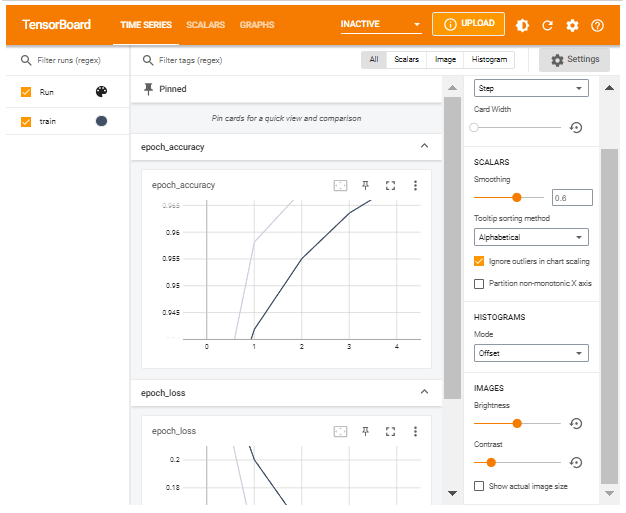The width and height of the screenshot is (626, 513).
Task: Open epoch_loss card more options menu
Action: 415,431
